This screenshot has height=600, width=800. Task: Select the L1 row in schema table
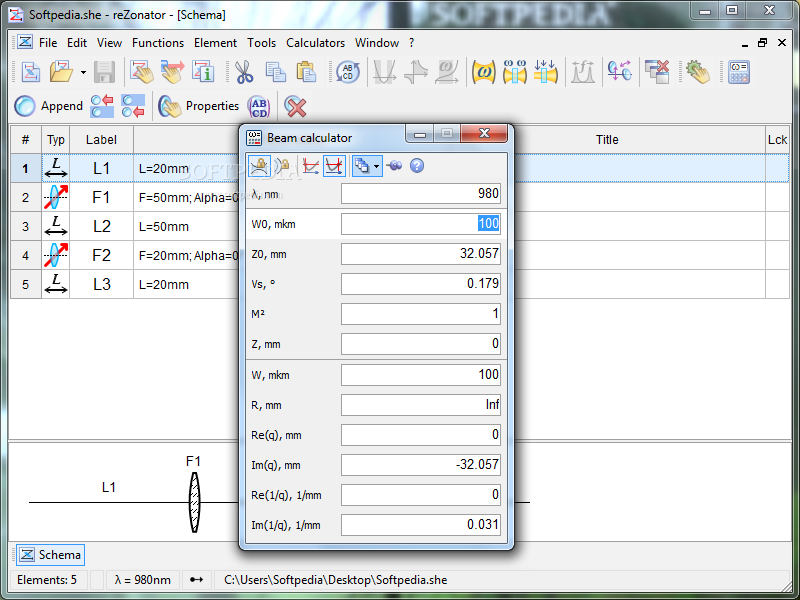point(125,168)
